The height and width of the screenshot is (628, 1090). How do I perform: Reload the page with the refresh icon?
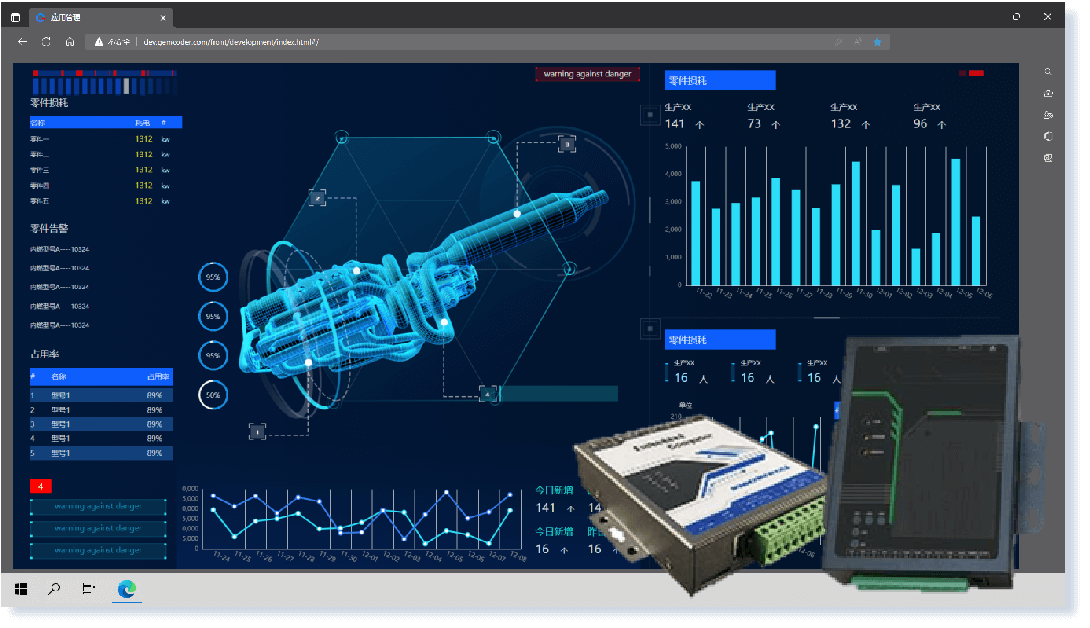coord(46,42)
